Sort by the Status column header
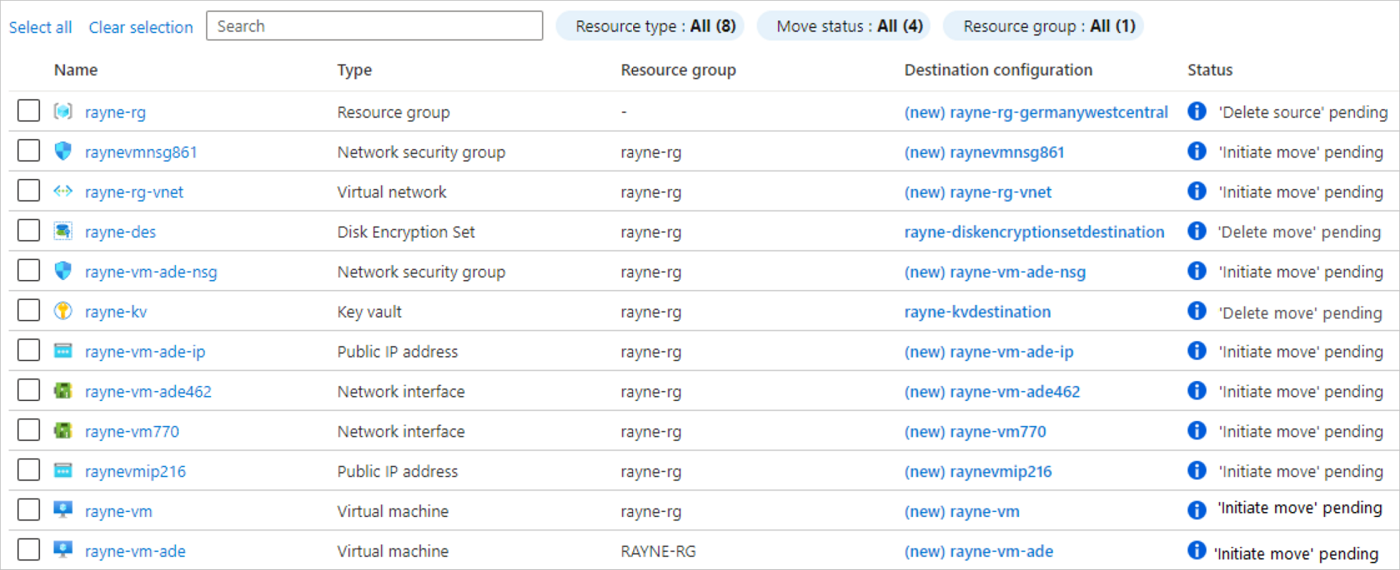 [1210, 70]
